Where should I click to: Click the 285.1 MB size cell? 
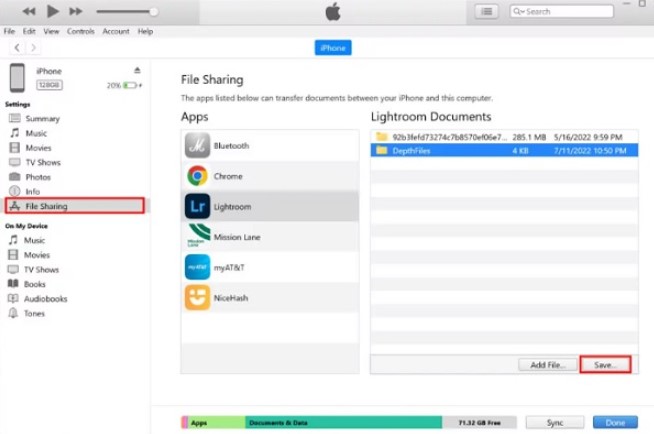[529, 137]
